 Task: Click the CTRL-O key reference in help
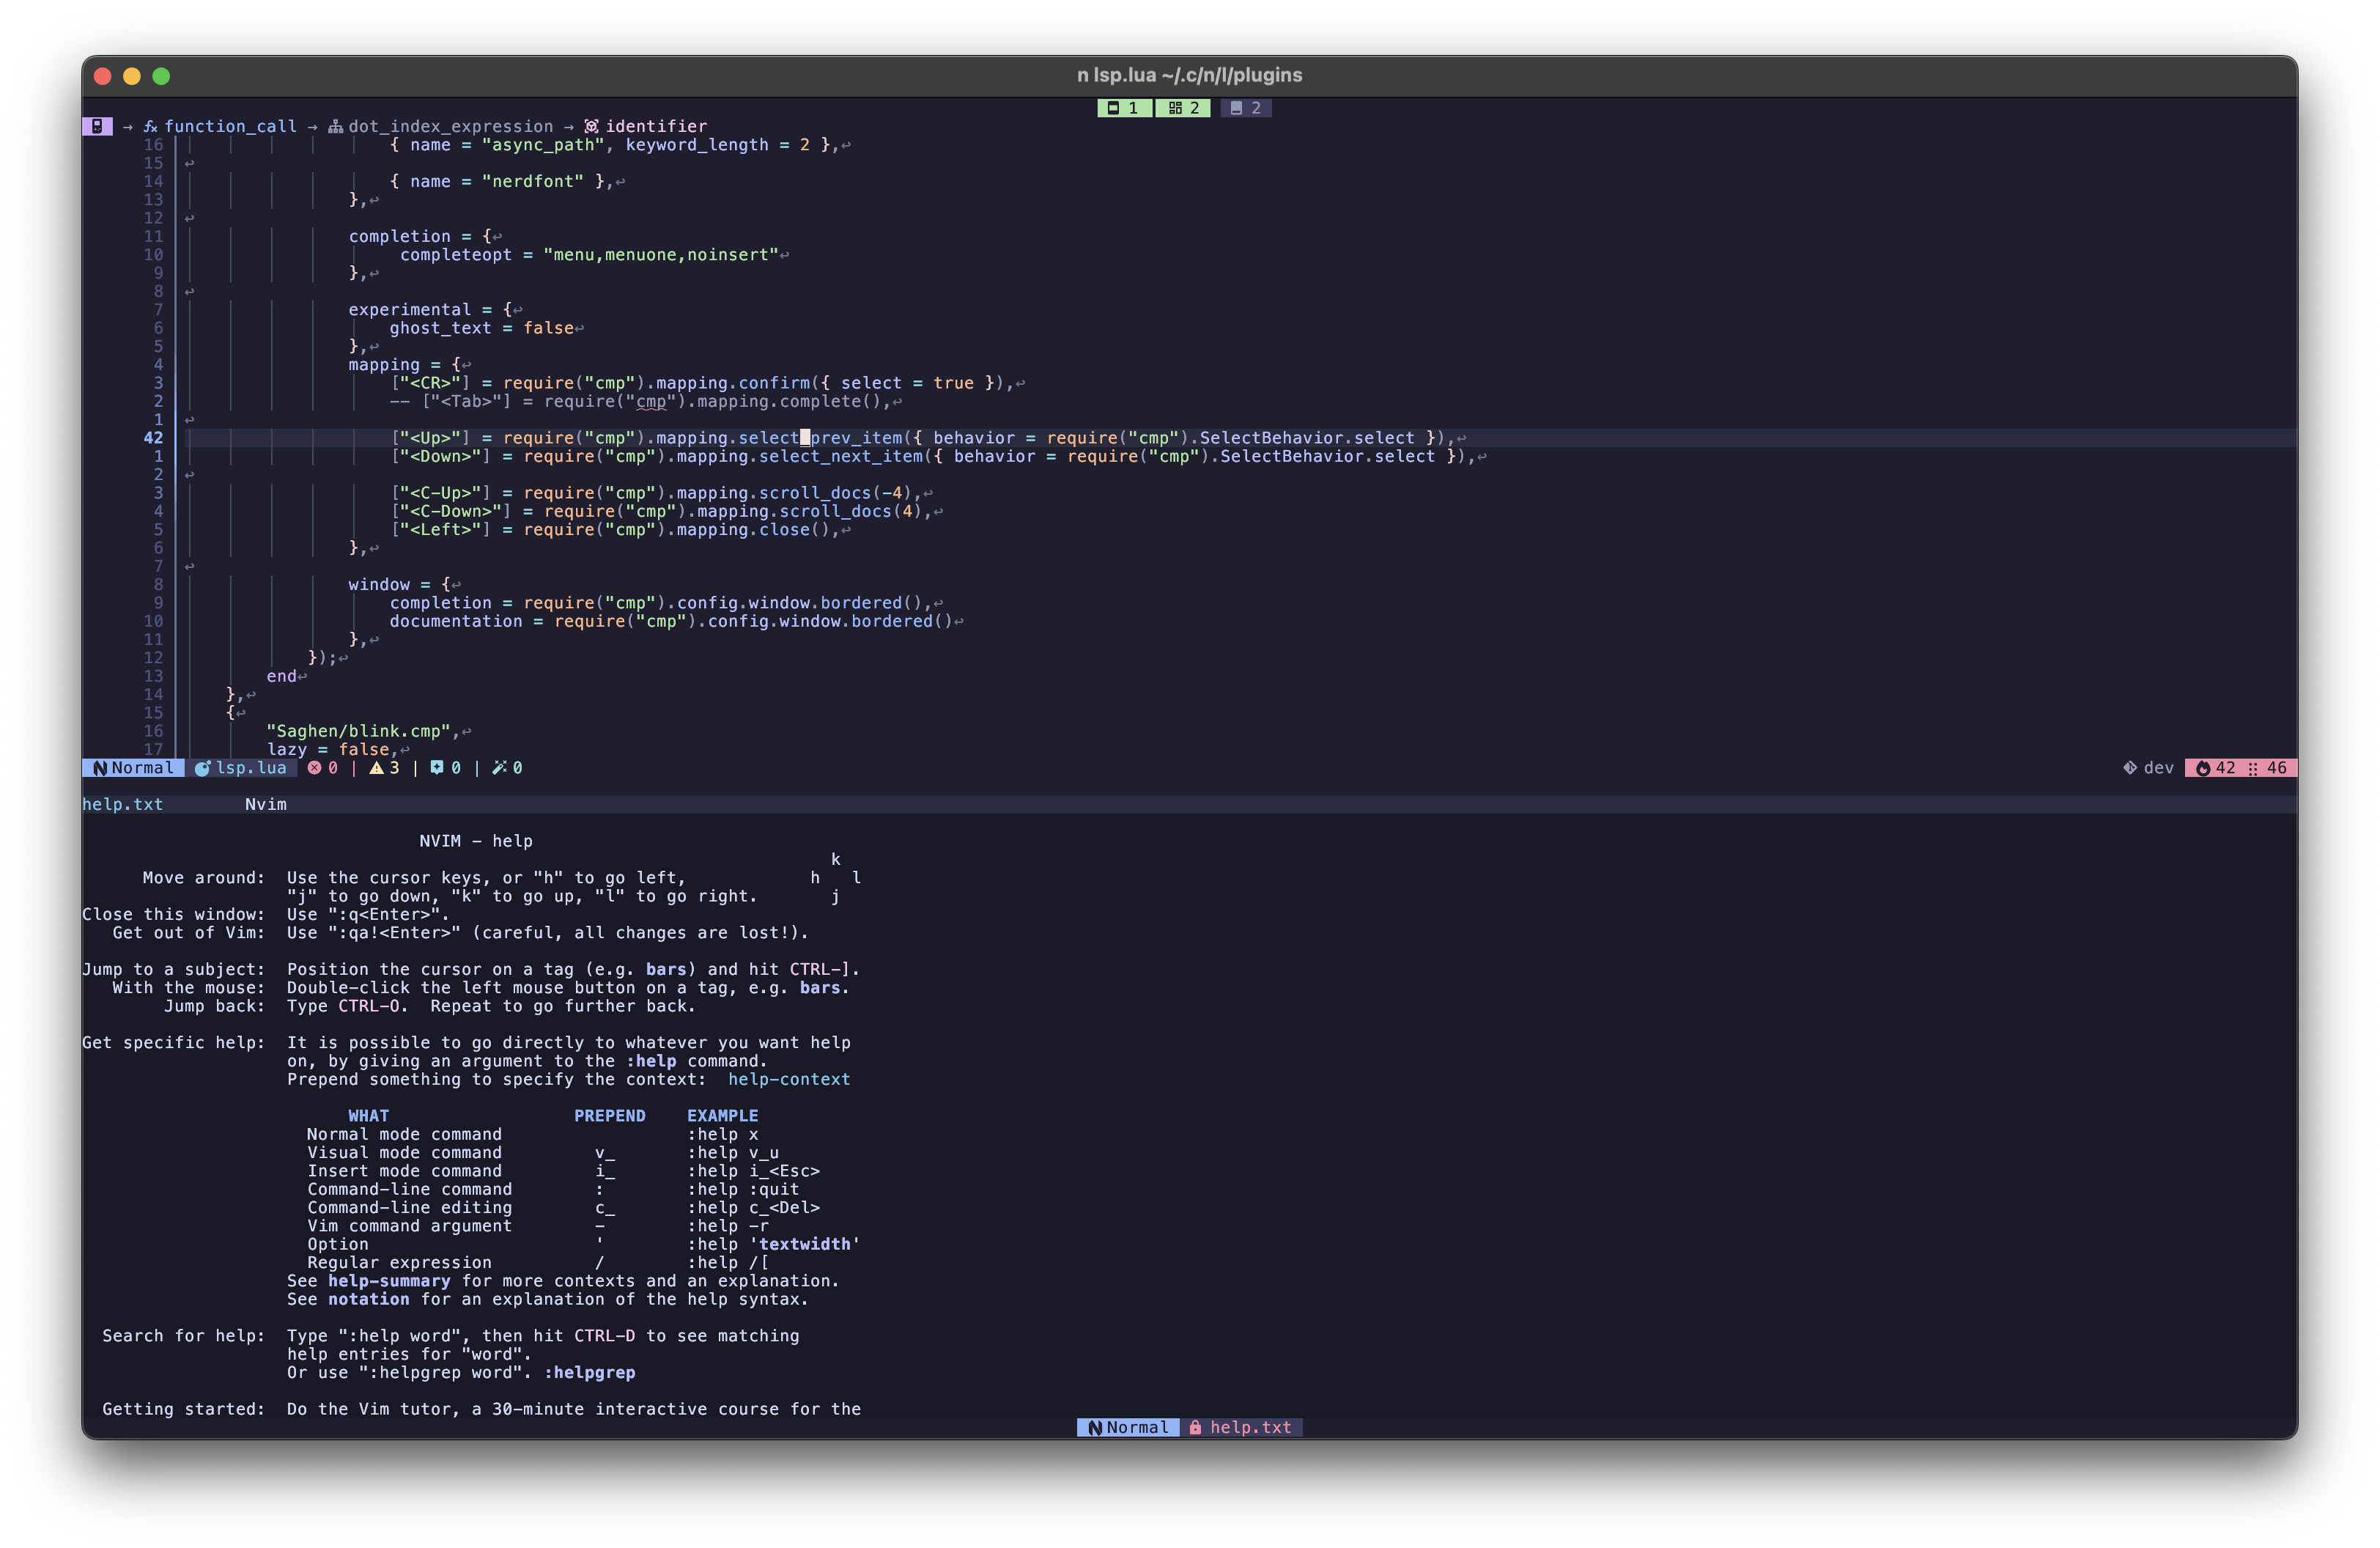[x=369, y=1006]
